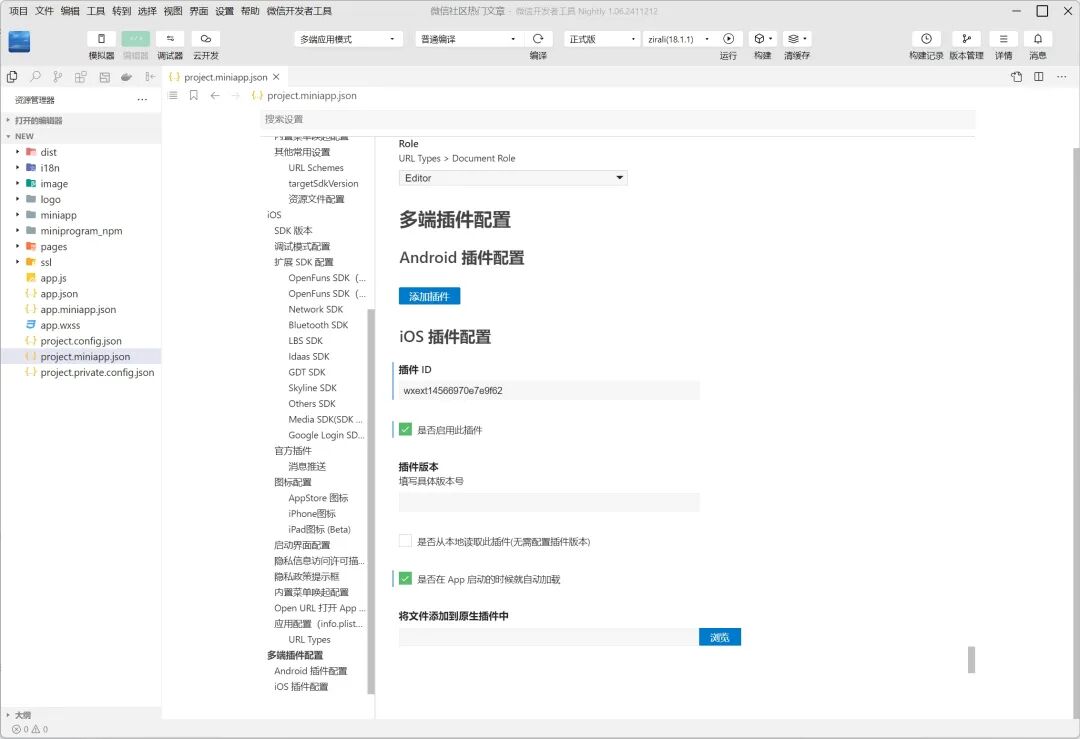1080x739 pixels.
Task: Open the search icon in the activity bar
Action: (35, 77)
